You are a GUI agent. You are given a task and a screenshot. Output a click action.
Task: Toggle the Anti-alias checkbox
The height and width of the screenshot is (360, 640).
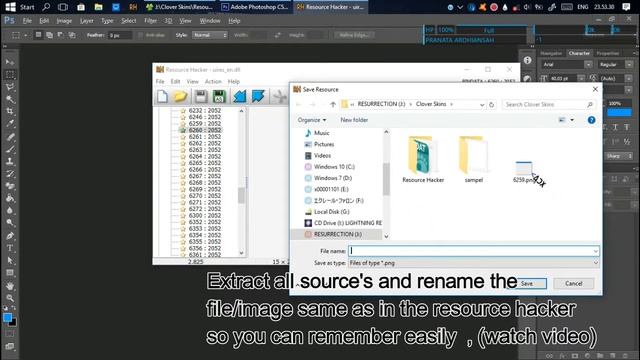pos(140,36)
